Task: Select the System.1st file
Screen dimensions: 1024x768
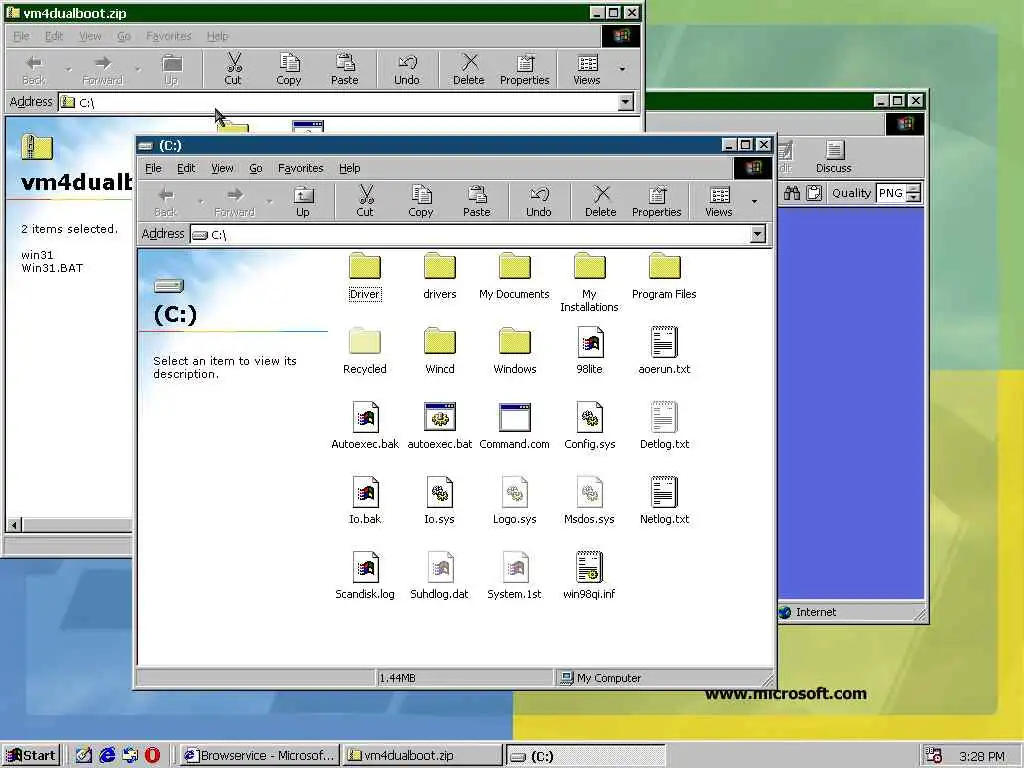Action: 515,576
